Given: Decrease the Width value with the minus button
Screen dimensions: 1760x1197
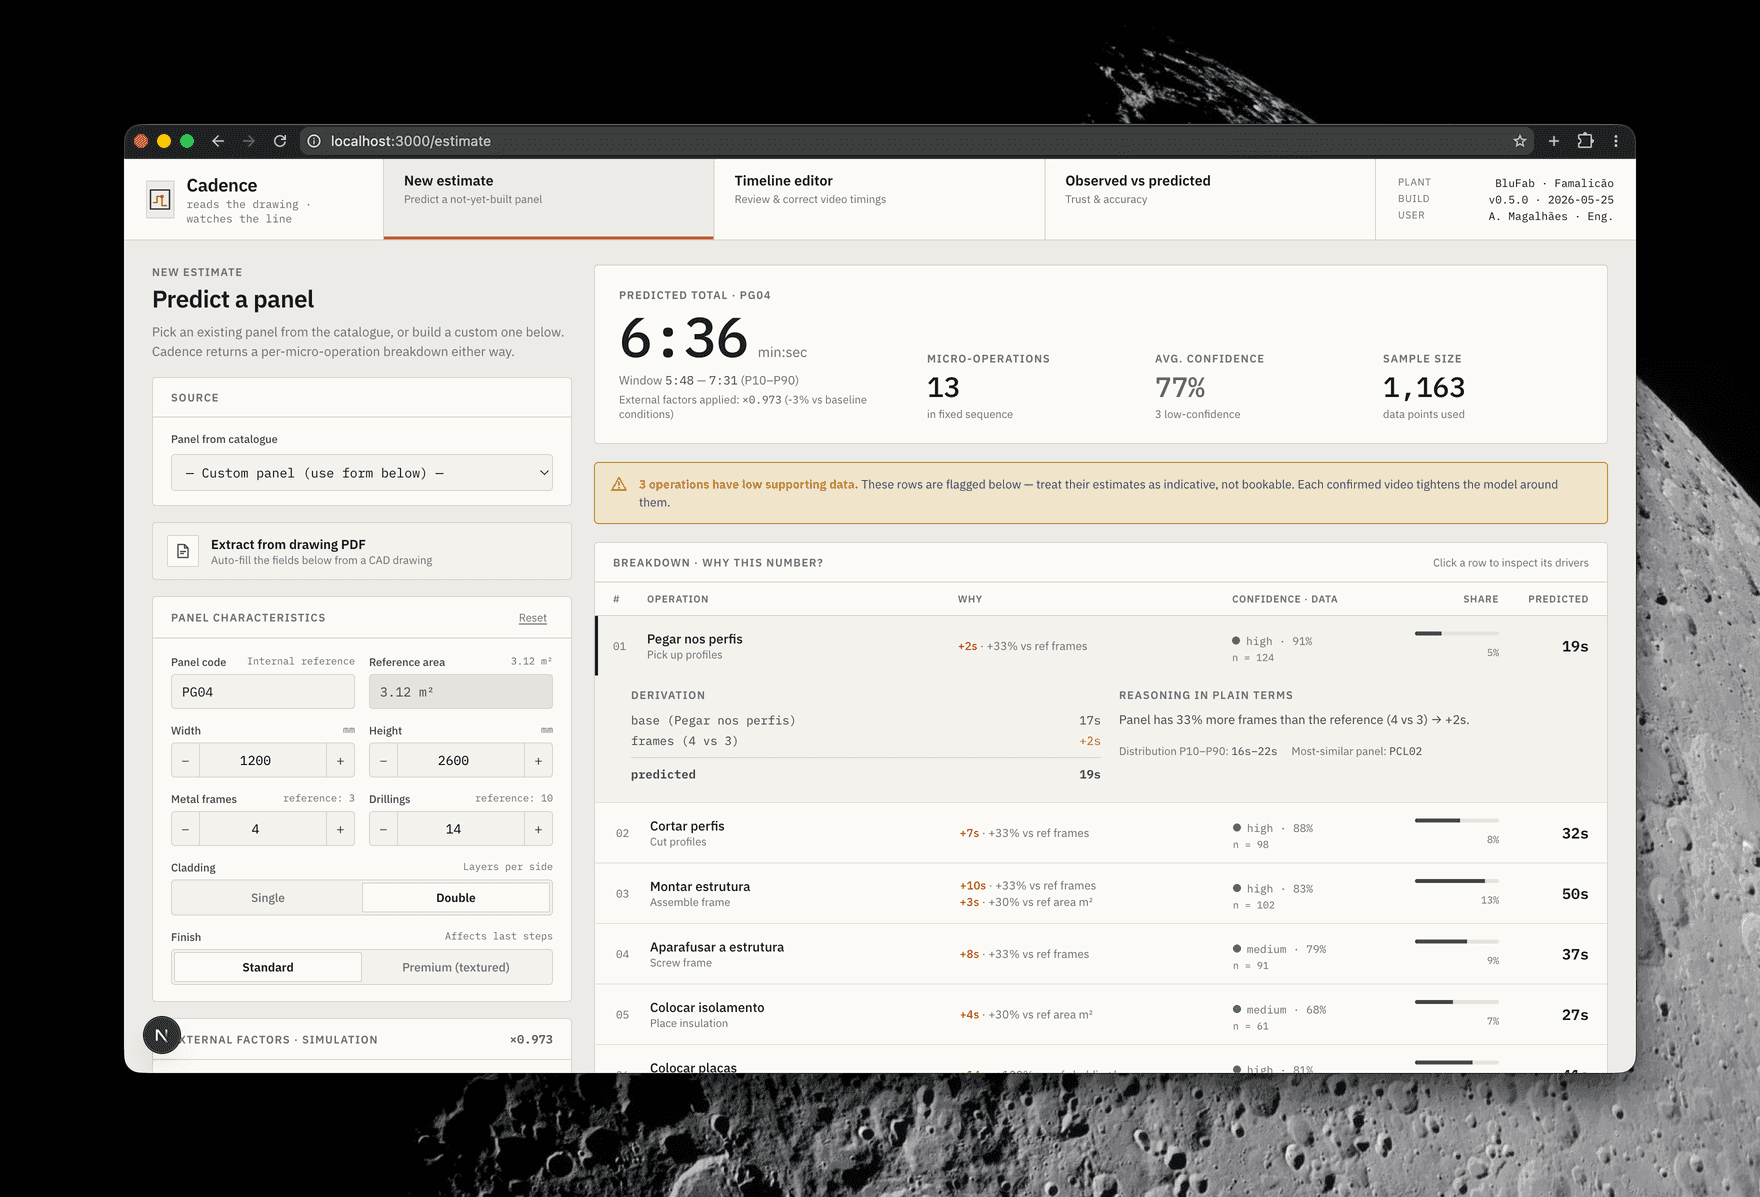Looking at the screenshot, I should point(185,761).
